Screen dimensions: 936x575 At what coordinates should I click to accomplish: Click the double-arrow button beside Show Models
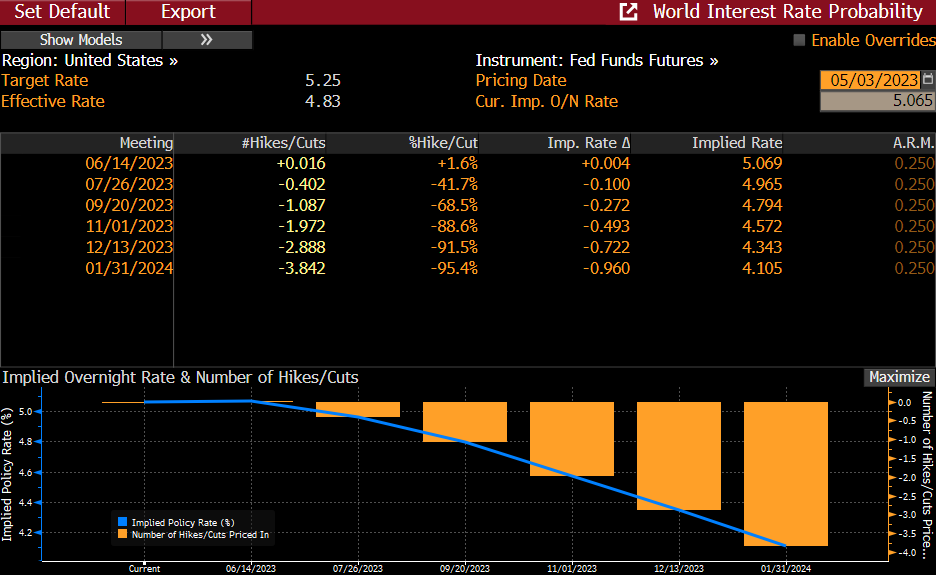(207, 40)
